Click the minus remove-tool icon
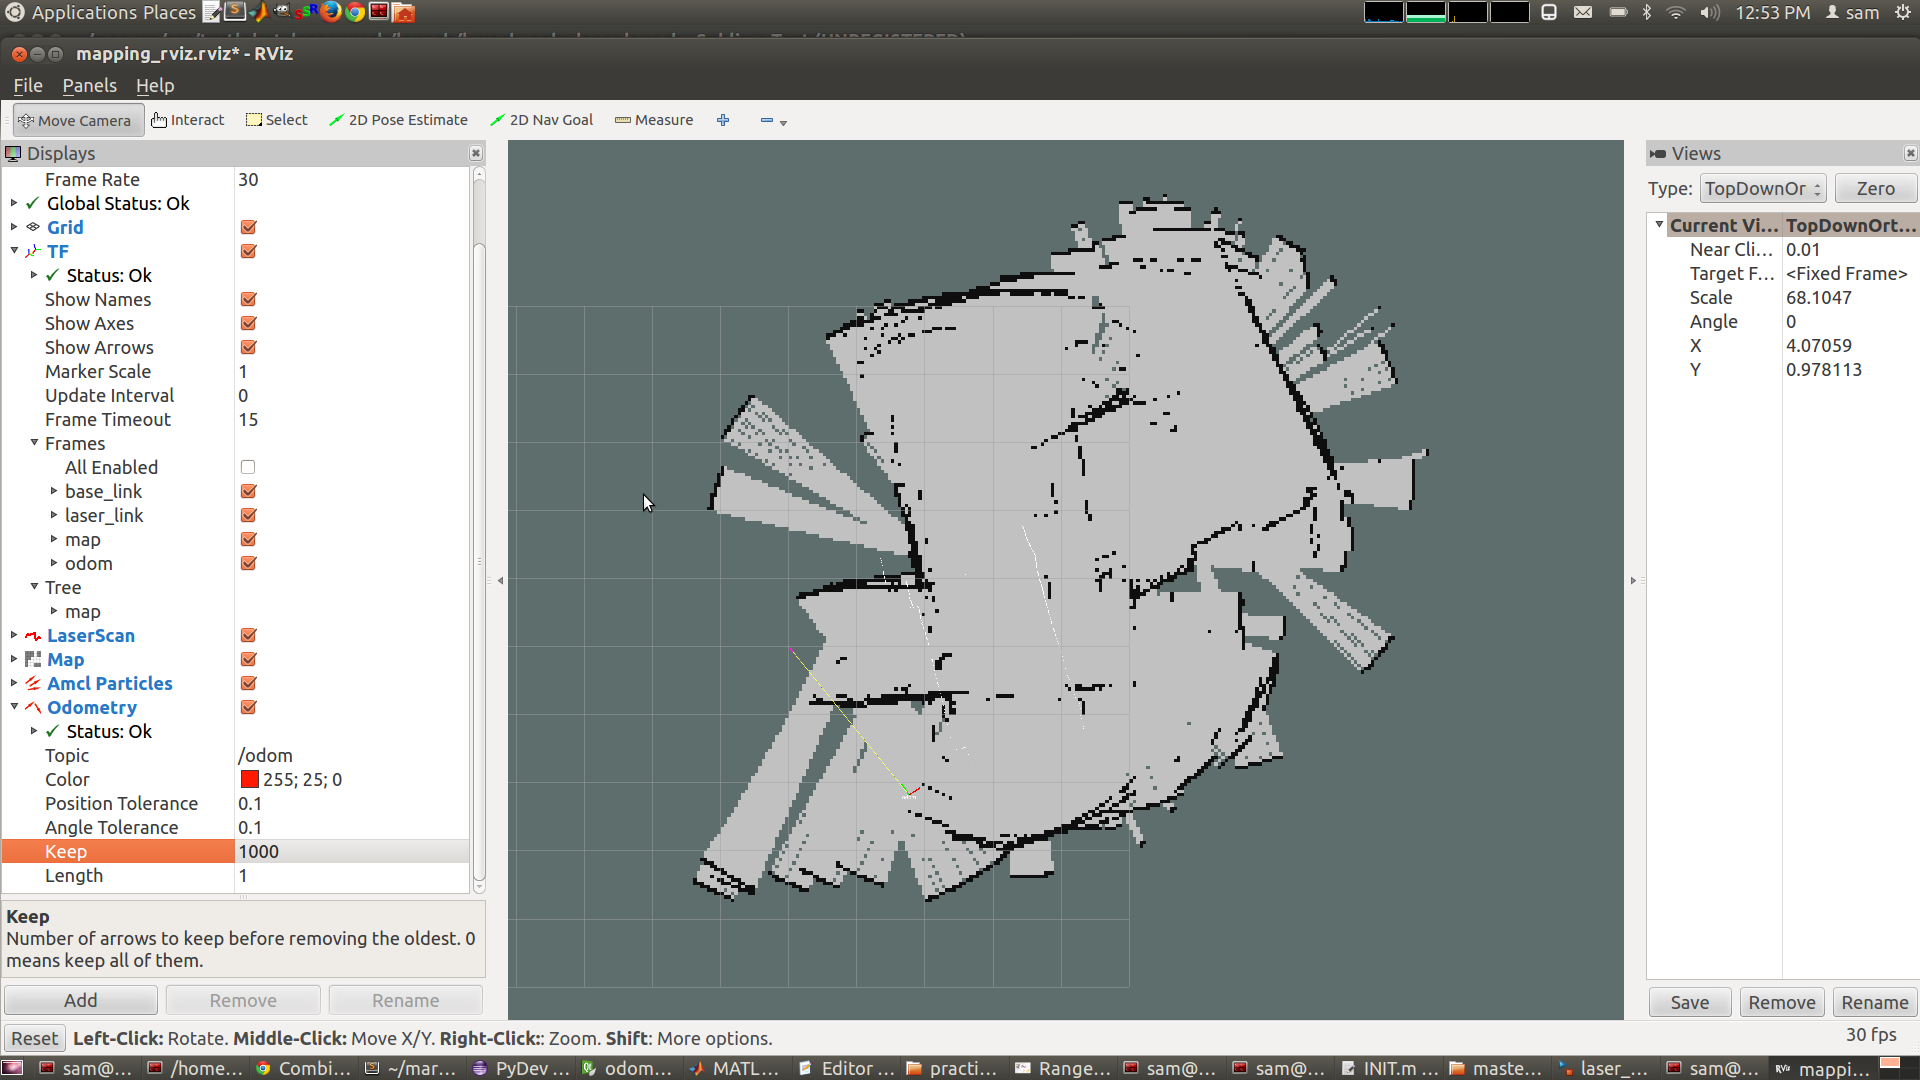 (x=766, y=120)
